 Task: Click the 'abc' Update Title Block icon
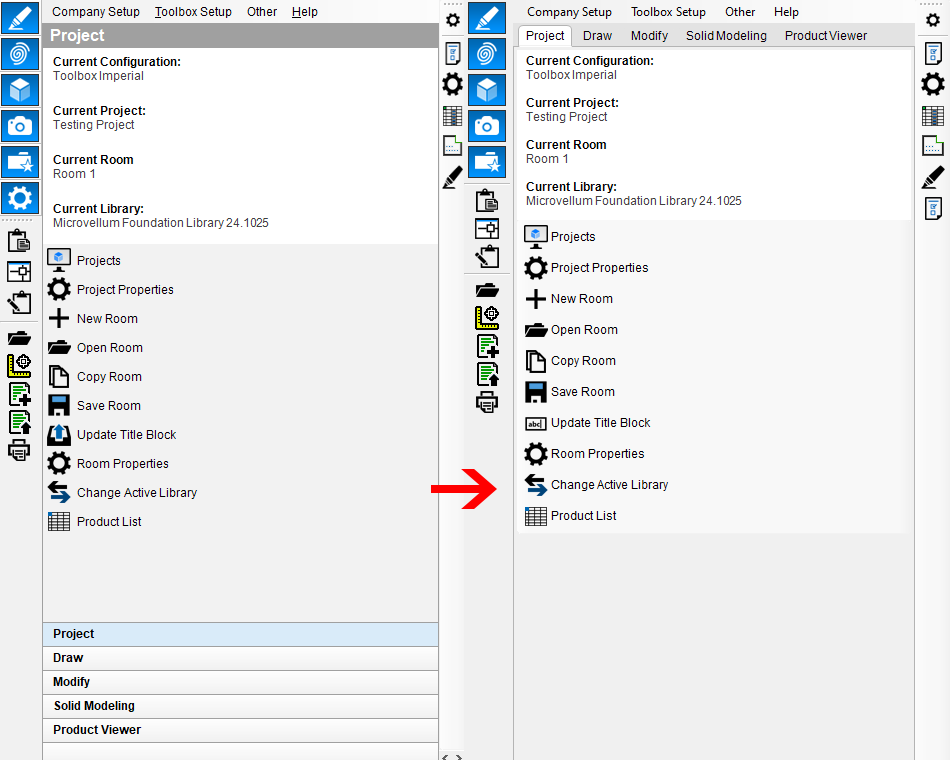click(535, 423)
